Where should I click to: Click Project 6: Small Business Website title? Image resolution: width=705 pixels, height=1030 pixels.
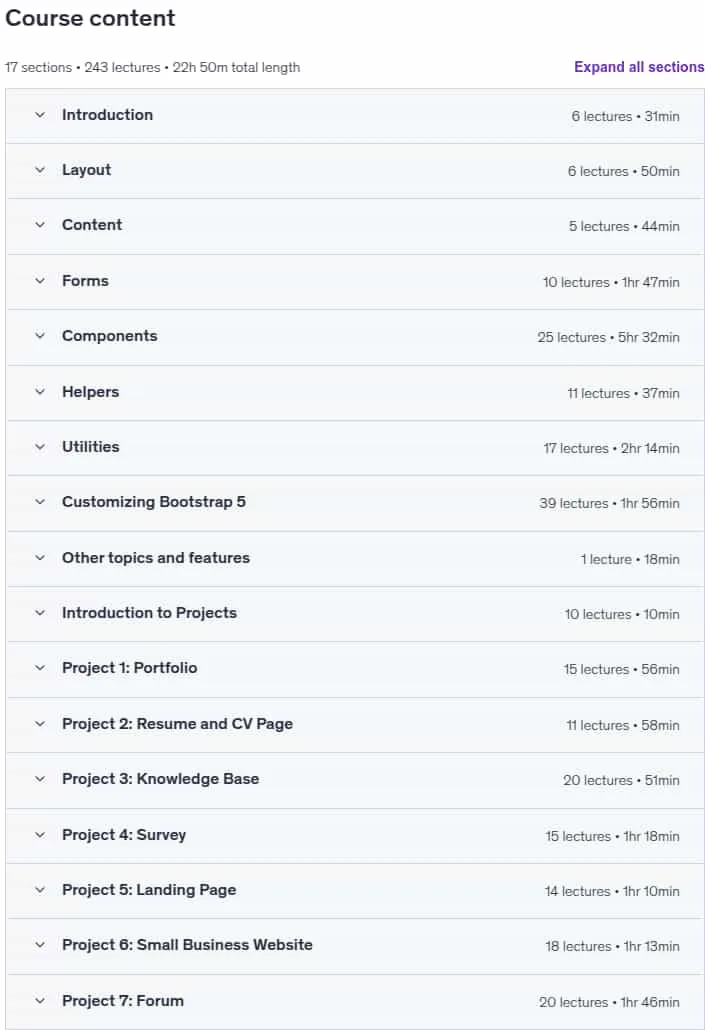(x=187, y=945)
